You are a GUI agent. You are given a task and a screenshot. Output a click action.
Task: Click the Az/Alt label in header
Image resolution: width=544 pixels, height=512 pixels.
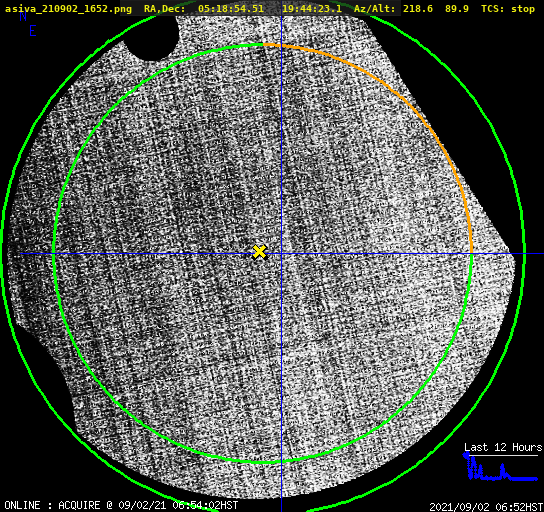pyautogui.click(x=374, y=9)
